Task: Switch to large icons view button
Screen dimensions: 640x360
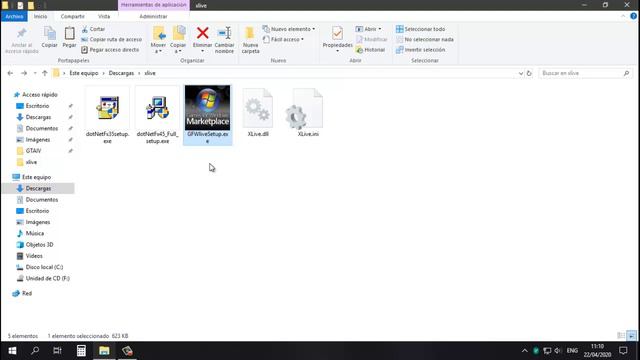Action: pos(631,336)
